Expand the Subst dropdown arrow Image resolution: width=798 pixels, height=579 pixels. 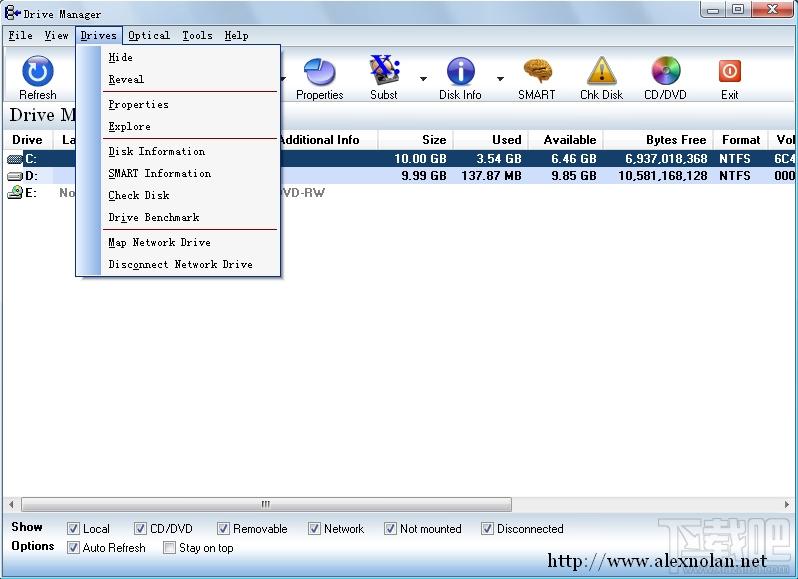pyautogui.click(x=423, y=79)
